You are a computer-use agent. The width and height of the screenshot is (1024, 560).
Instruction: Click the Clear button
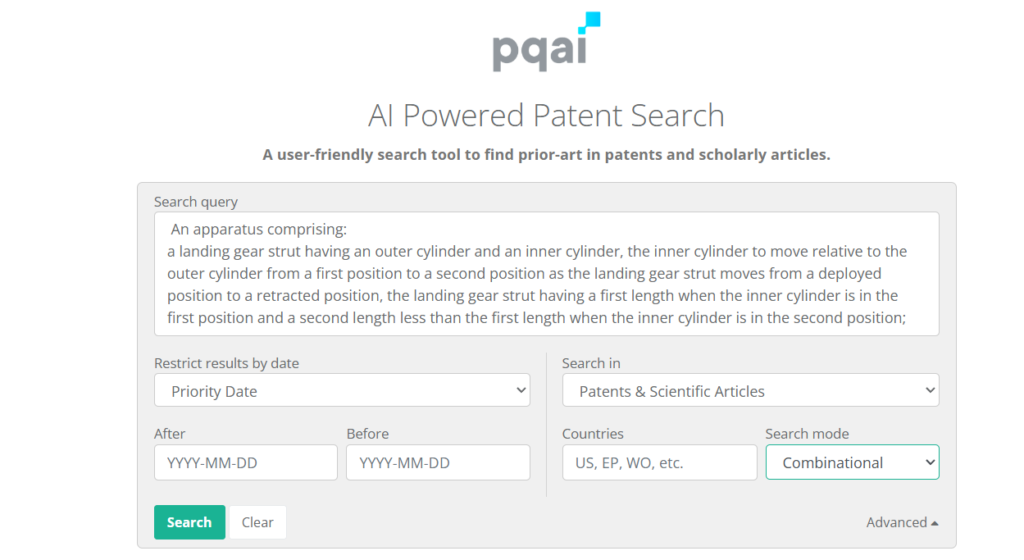257,522
